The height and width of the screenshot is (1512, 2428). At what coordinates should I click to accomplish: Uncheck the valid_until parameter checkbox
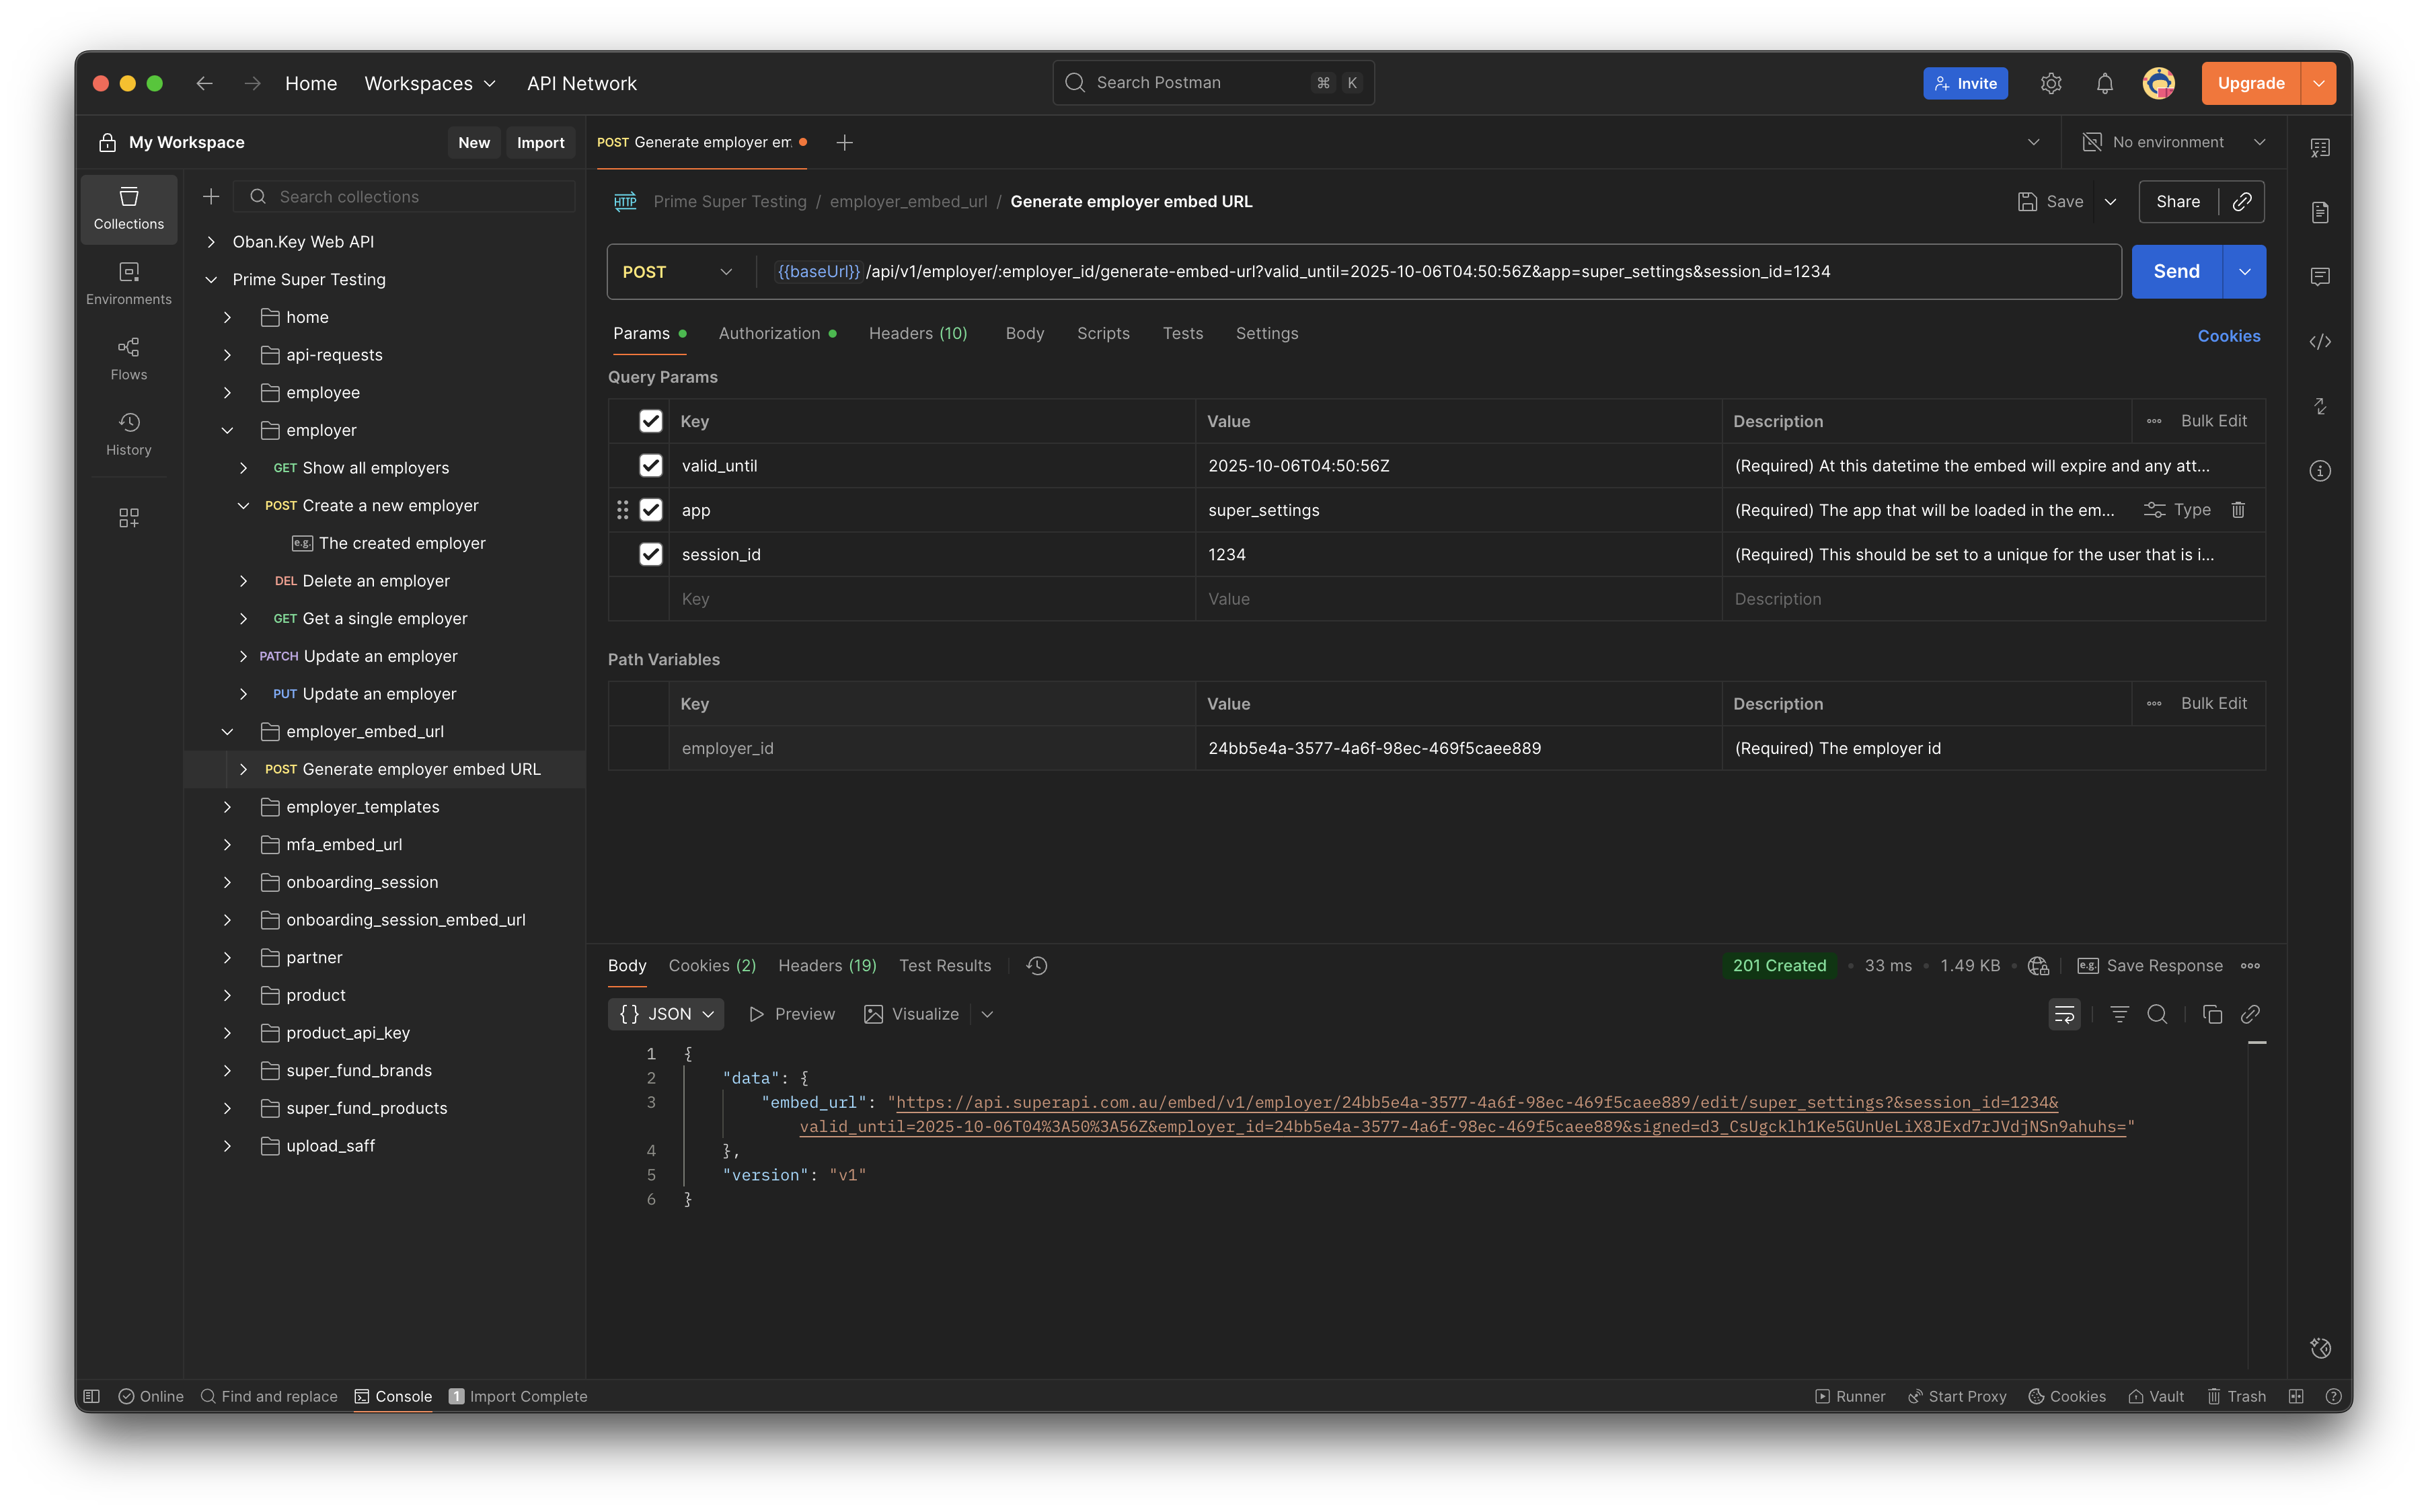[x=650, y=466]
